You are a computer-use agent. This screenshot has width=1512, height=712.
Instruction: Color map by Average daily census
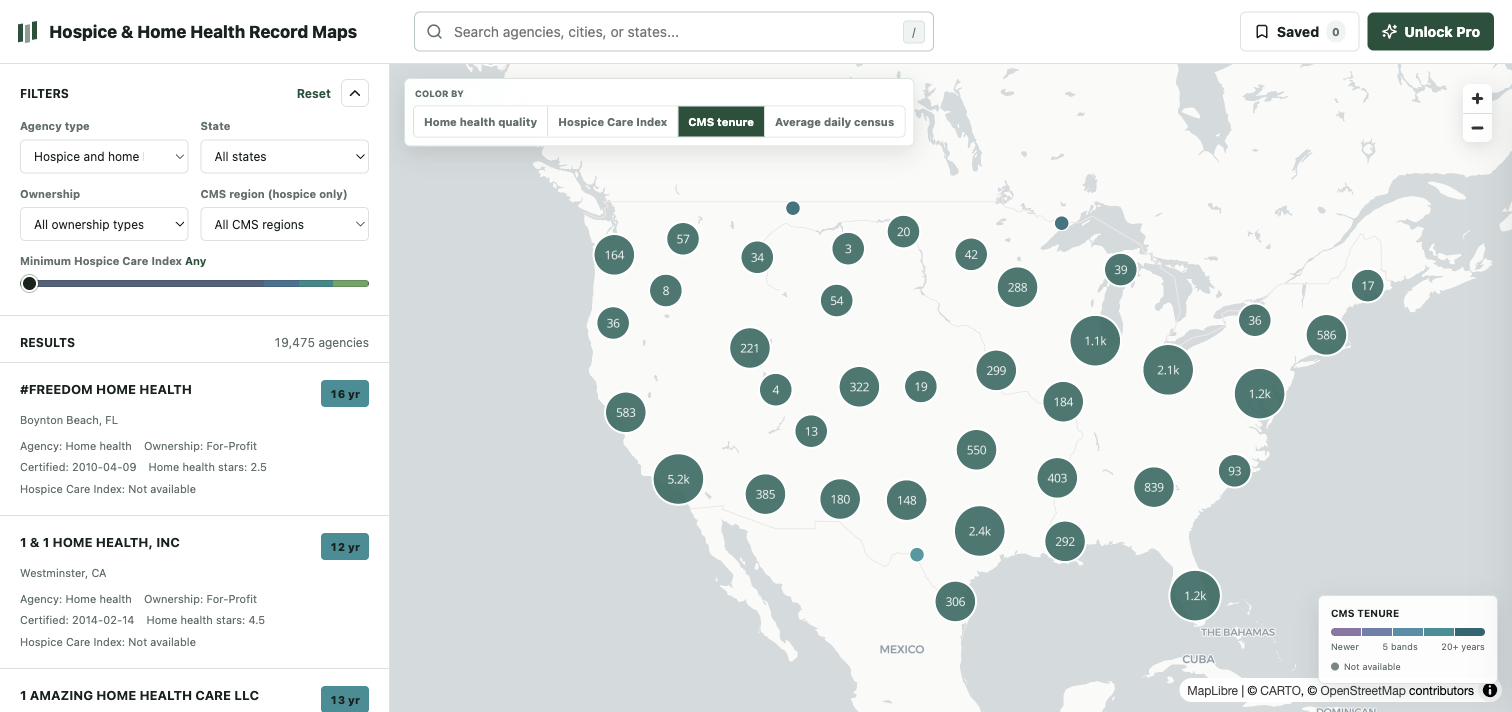coord(835,122)
